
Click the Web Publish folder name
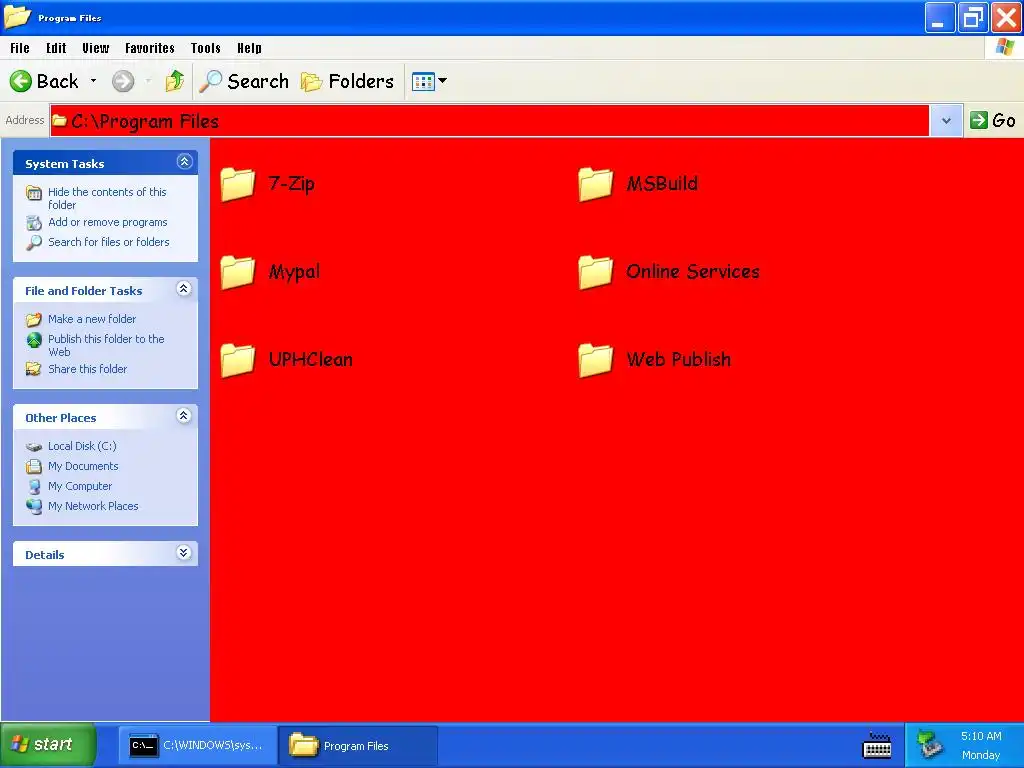[679, 359]
